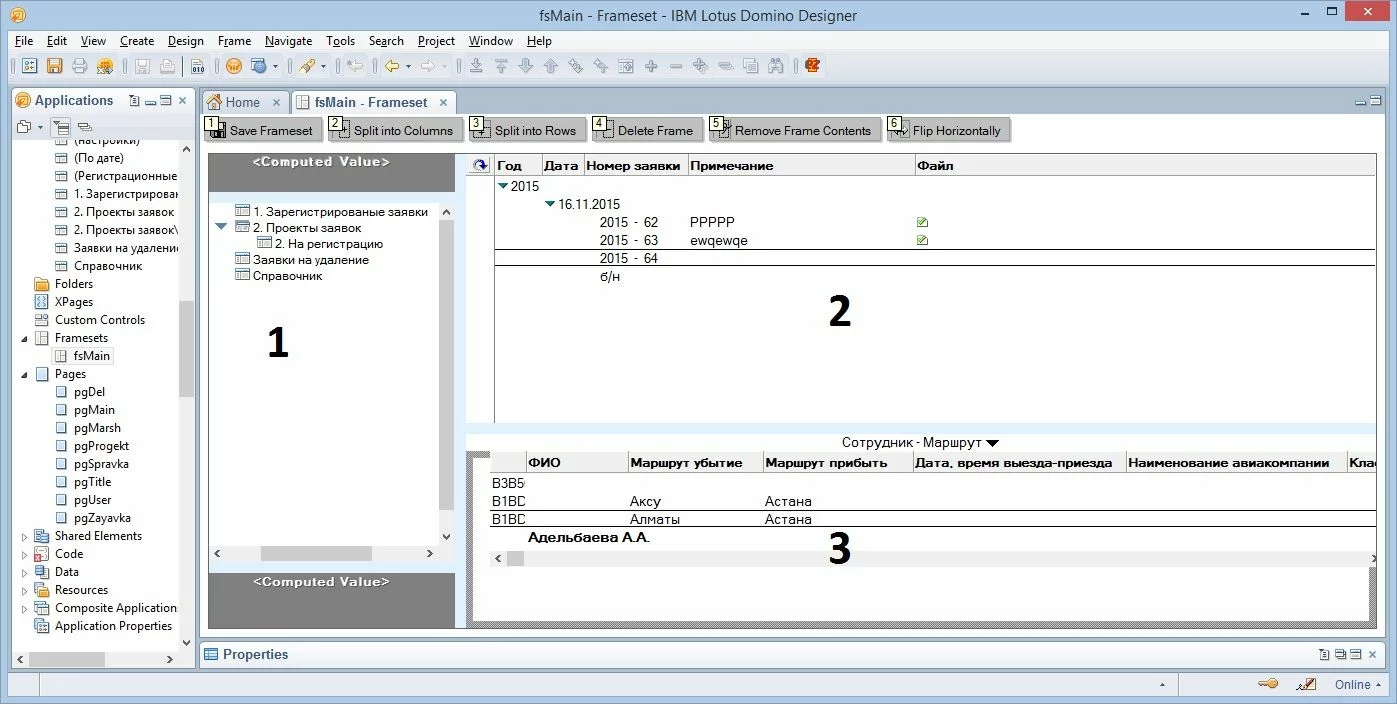Click the refresh icon in the view header

point(480,166)
